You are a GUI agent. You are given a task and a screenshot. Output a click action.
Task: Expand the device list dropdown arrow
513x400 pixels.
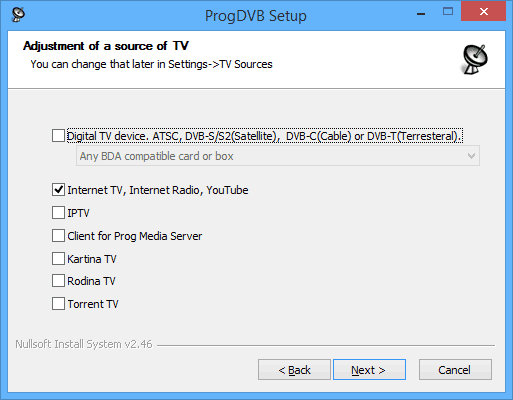pos(471,156)
